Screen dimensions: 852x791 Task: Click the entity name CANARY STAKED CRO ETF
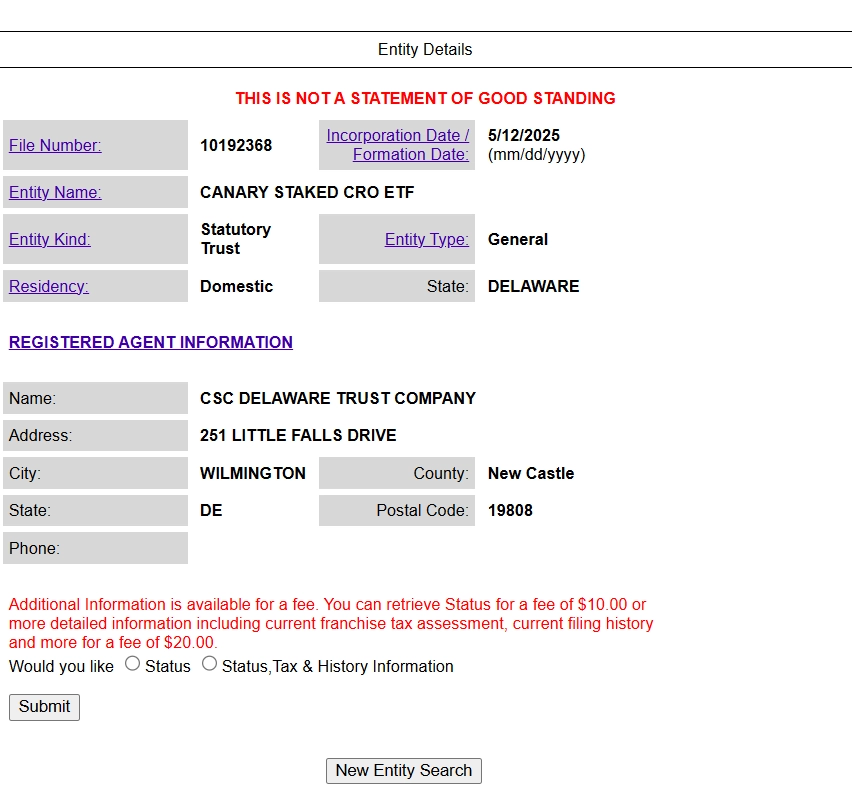307,192
